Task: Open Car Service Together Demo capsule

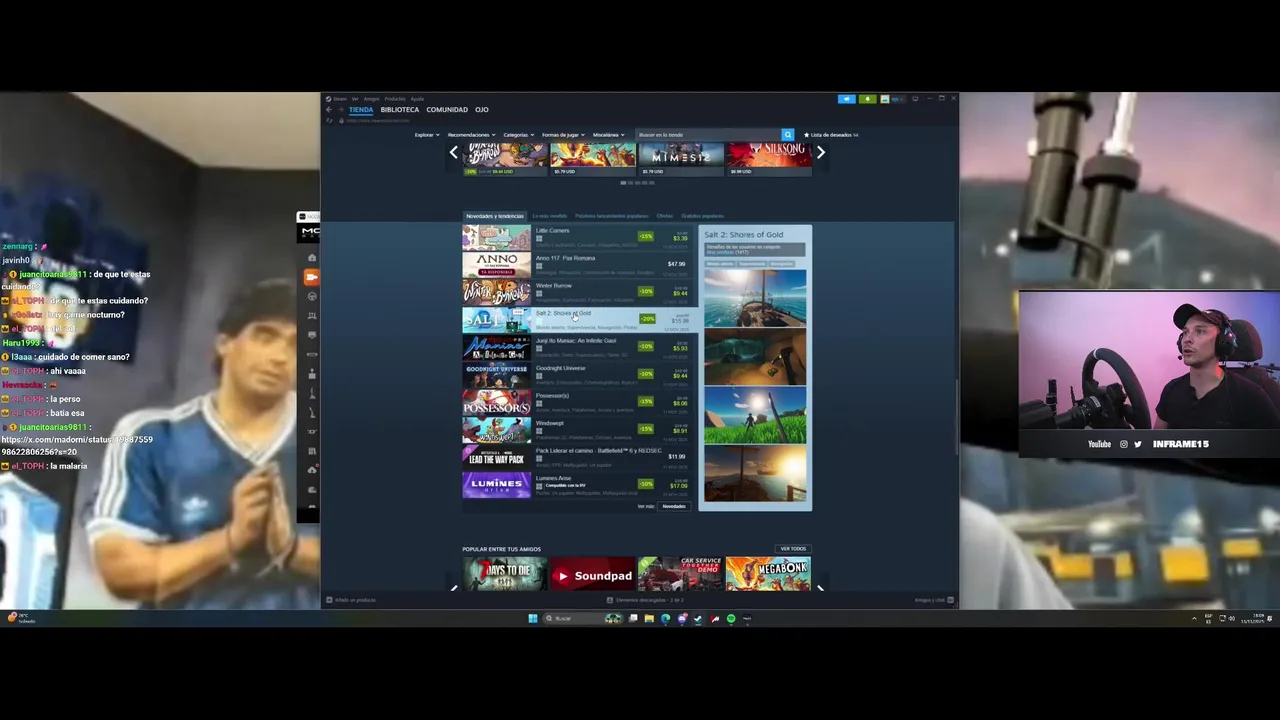Action: click(x=681, y=575)
